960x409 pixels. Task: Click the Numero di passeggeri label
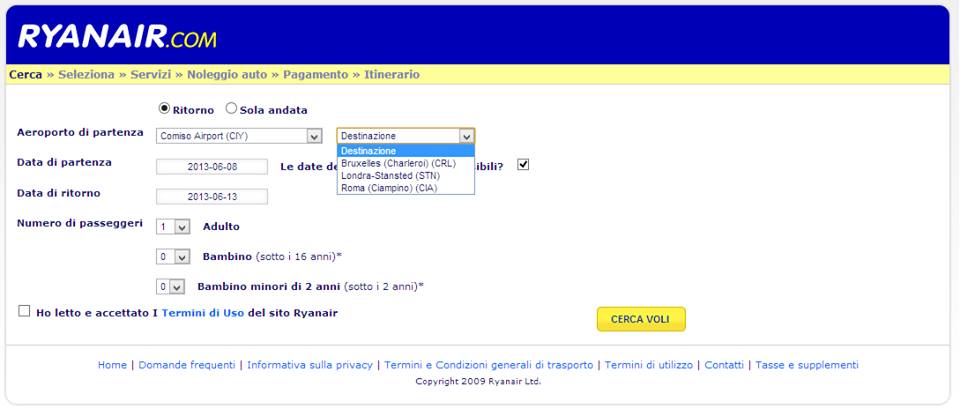tap(80, 223)
